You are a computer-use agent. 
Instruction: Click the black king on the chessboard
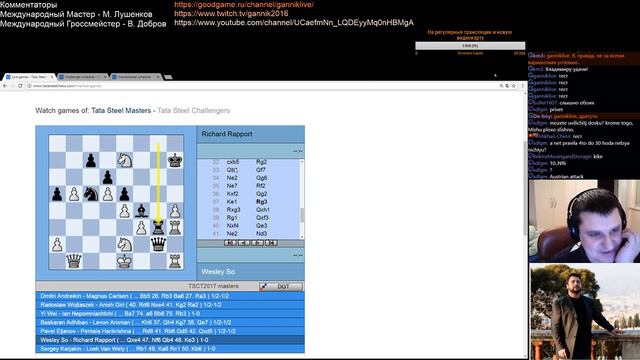click(x=175, y=160)
